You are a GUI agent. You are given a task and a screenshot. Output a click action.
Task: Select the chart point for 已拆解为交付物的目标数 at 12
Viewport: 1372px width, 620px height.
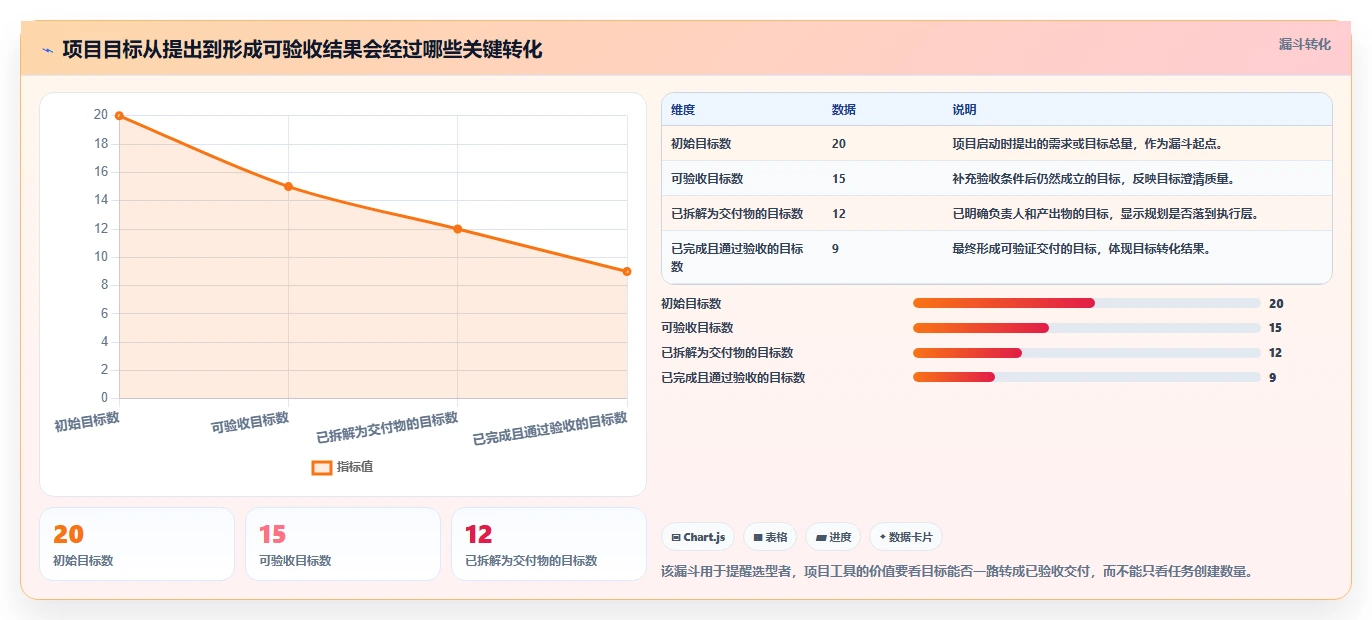pos(457,229)
